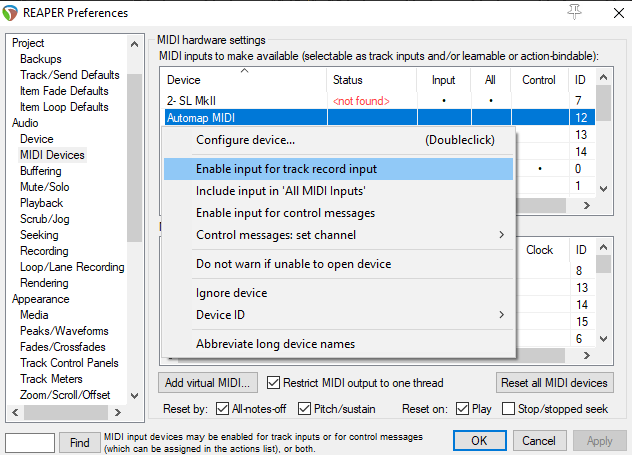Confirm preferences with OK button

coord(479,440)
